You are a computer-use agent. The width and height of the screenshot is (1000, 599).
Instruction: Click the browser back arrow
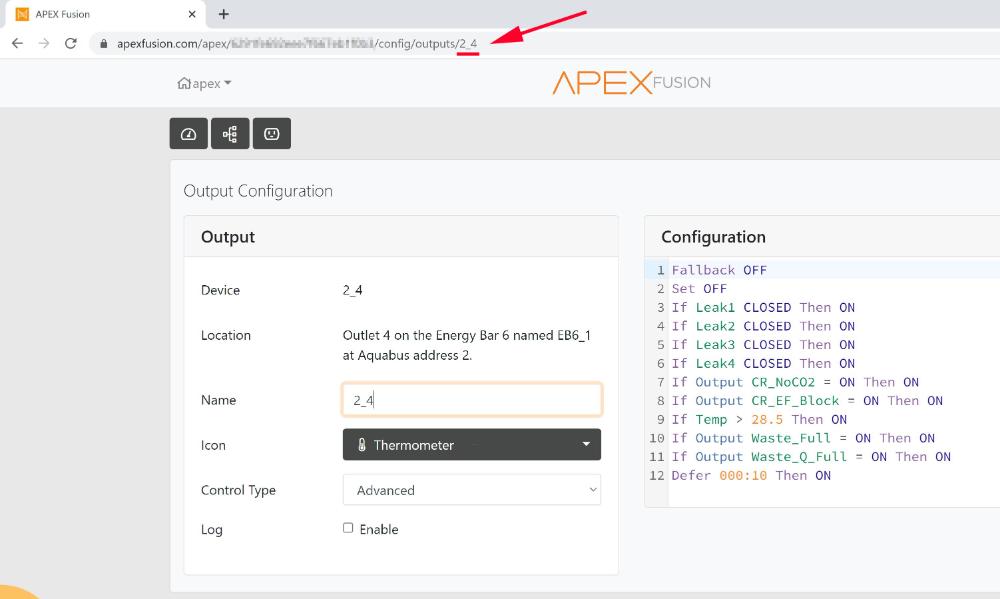(x=17, y=43)
